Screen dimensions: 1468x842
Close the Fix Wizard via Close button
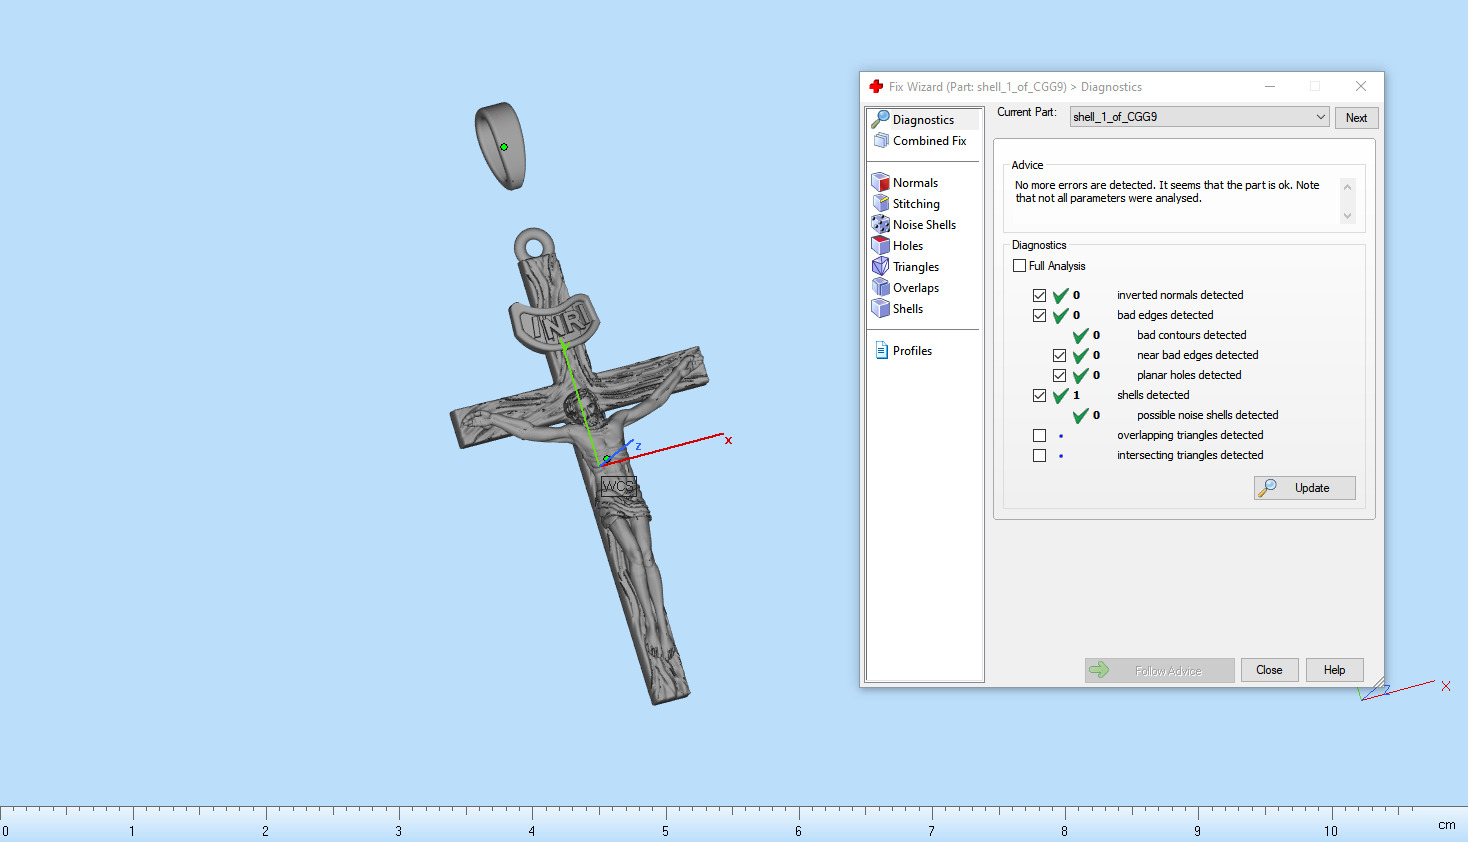[1269, 670]
